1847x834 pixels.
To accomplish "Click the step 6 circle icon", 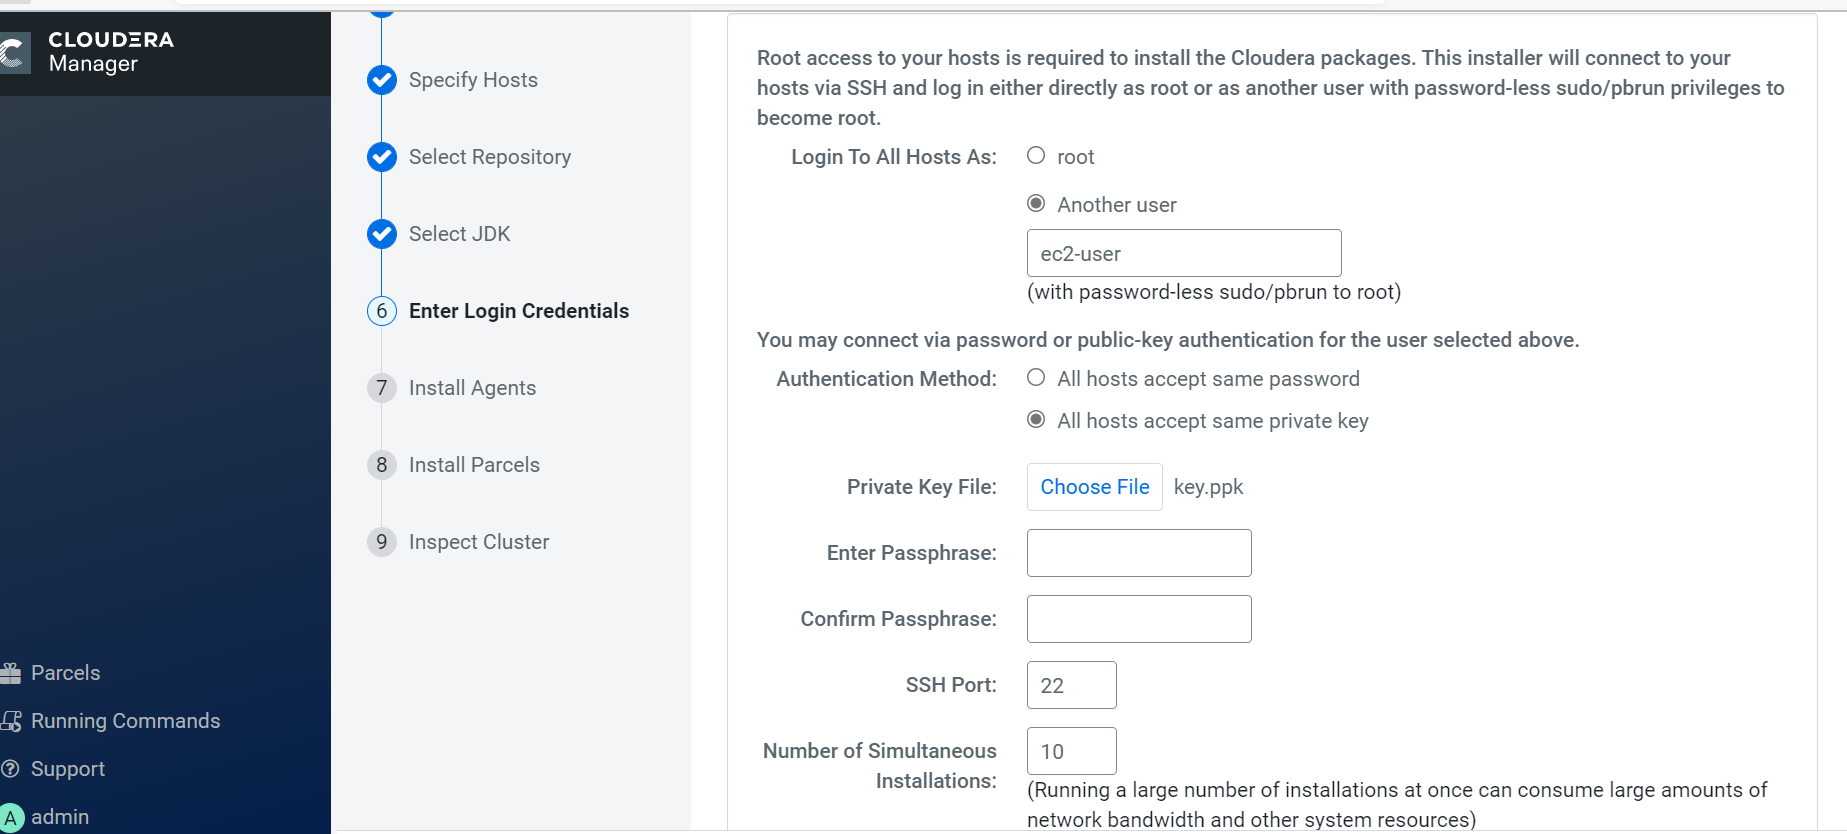I will pos(382,311).
